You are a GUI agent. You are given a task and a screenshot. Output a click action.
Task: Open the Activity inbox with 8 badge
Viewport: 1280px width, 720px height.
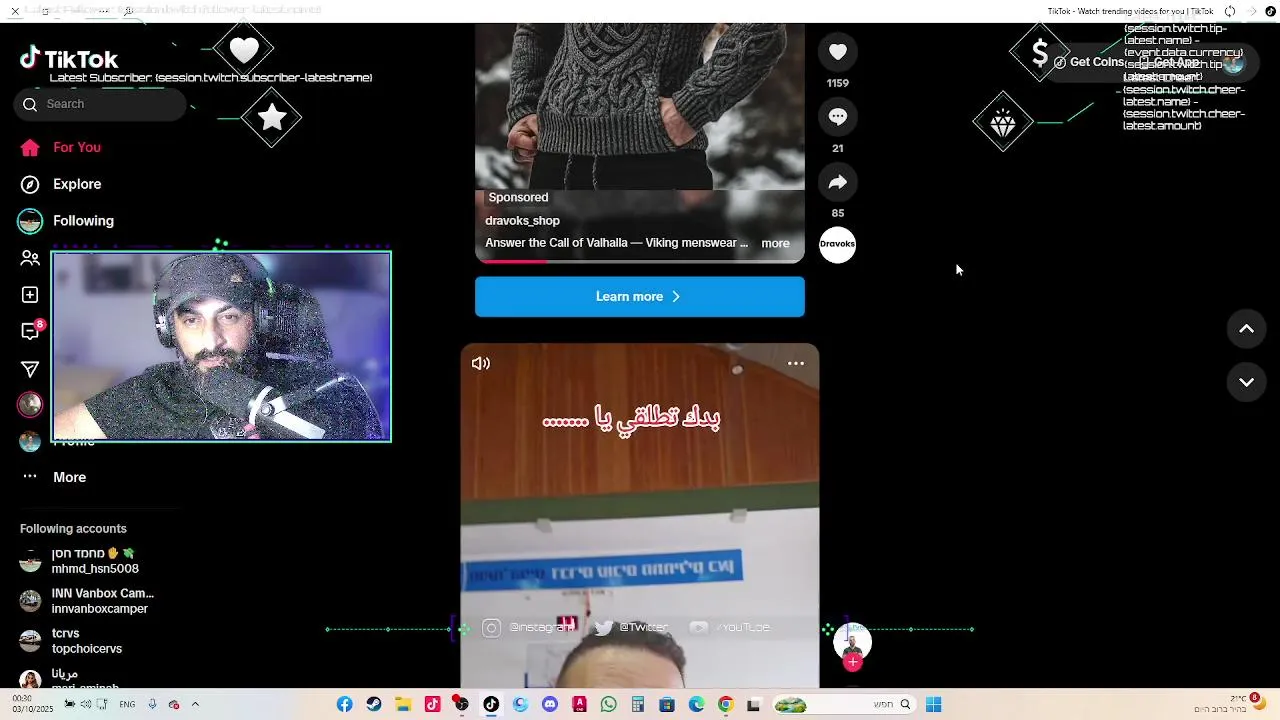pos(30,331)
